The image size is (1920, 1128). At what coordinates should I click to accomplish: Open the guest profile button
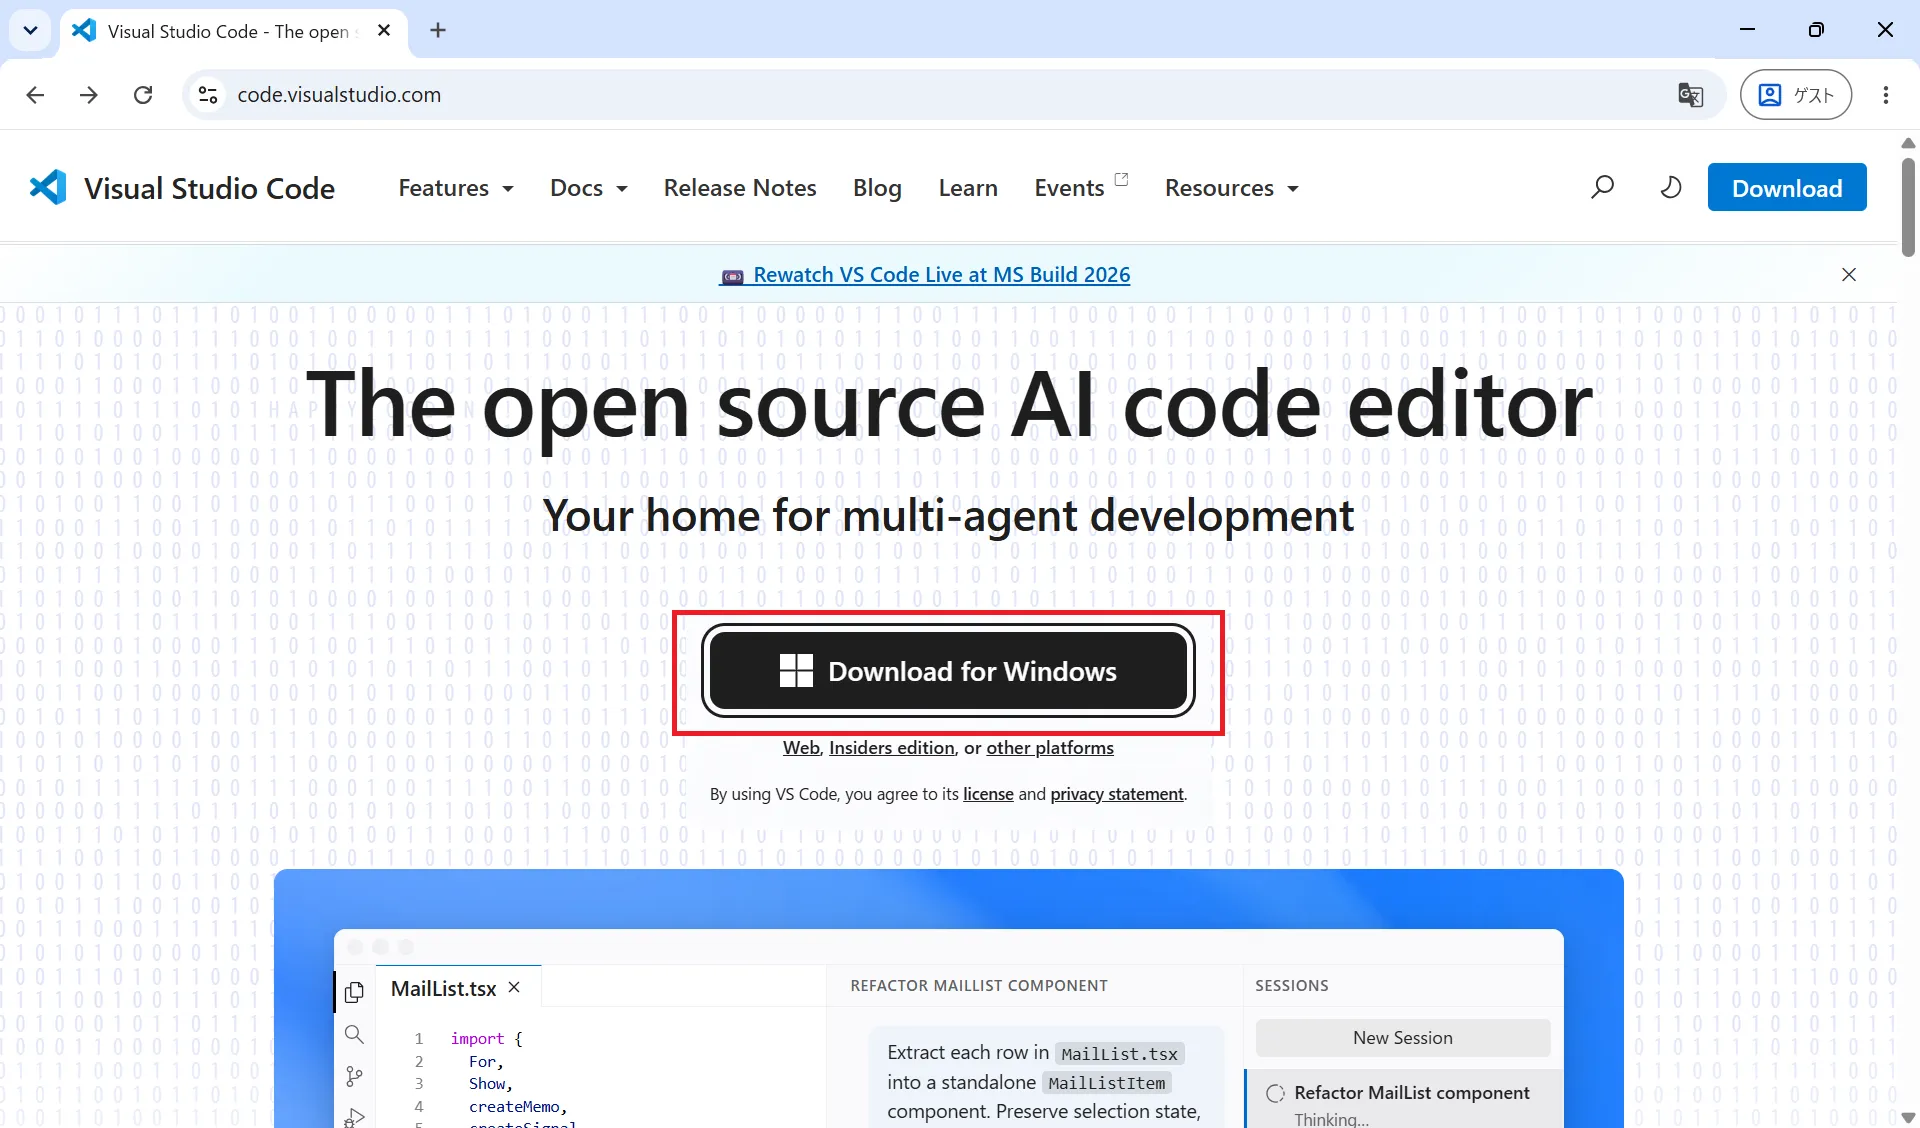point(1796,95)
